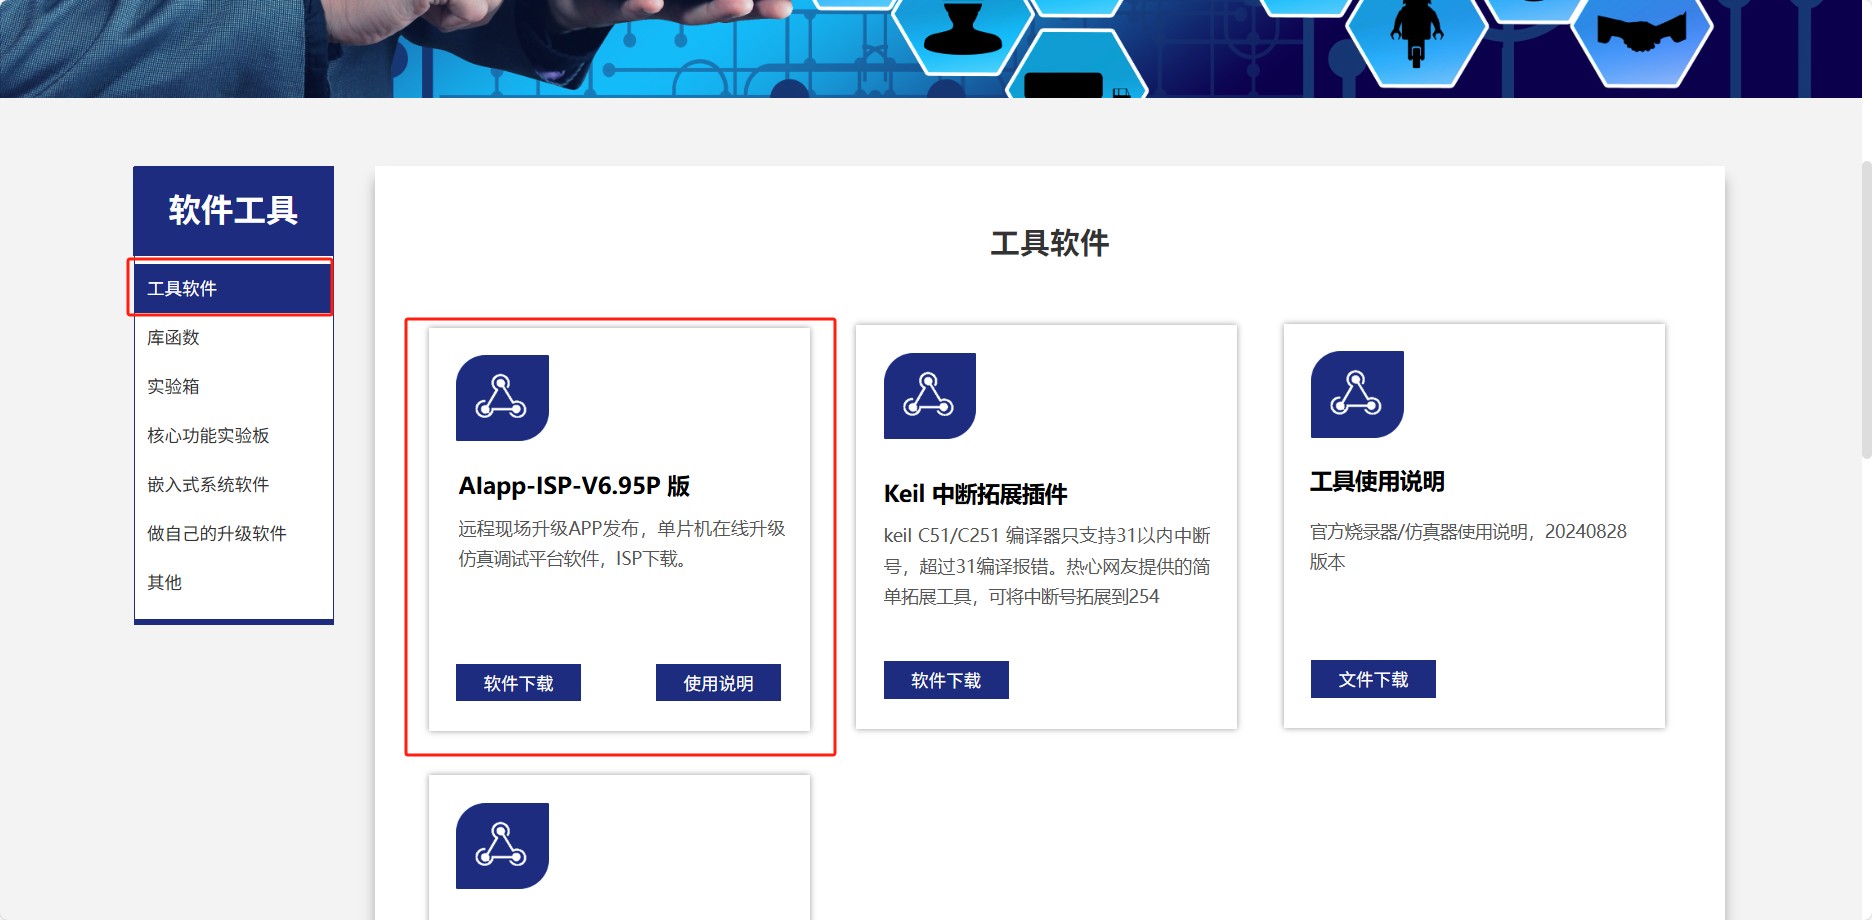Click the handshake hexagon icon in banner
This screenshot has width=1872, height=920.
(1641, 35)
